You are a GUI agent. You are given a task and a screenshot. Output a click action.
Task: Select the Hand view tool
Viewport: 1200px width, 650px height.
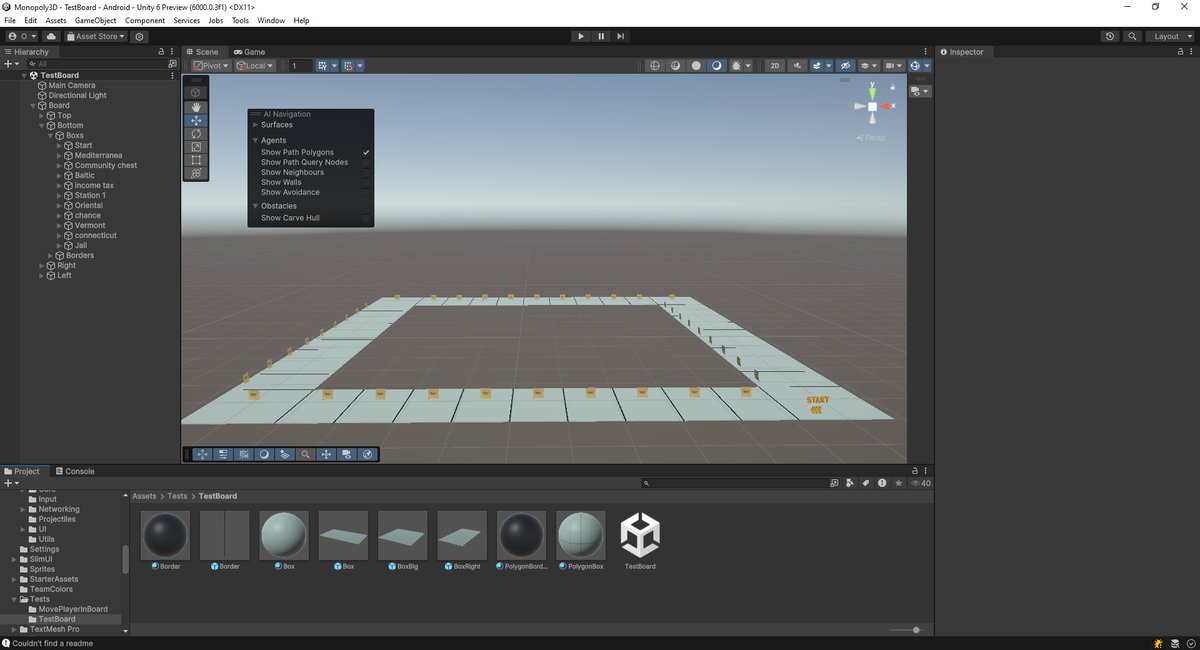click(196, 106)
